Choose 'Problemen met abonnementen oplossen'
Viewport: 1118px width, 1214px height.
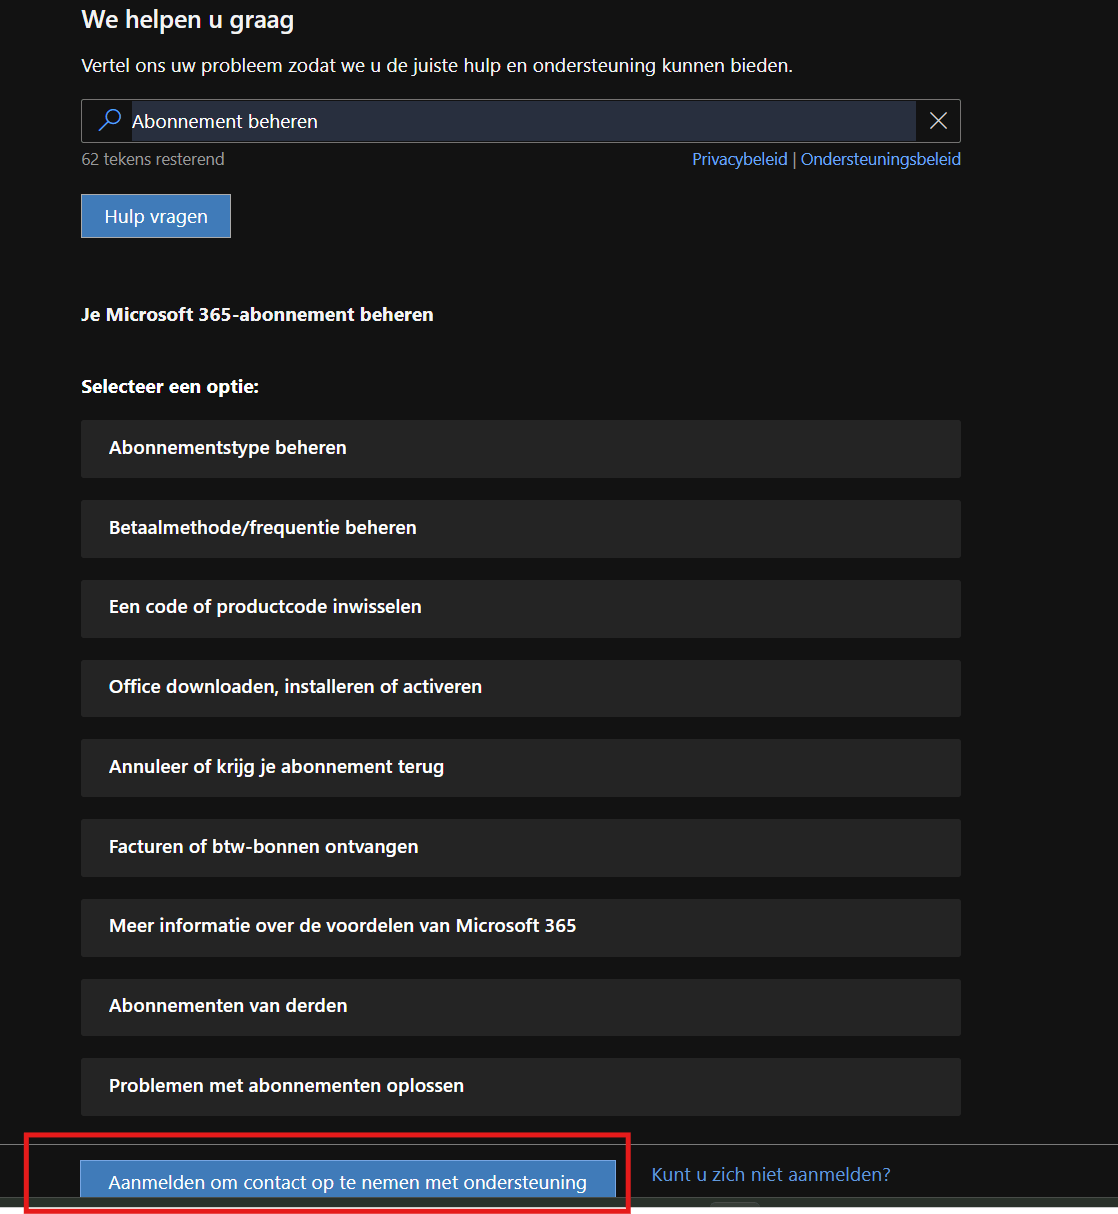[521, 1086]
